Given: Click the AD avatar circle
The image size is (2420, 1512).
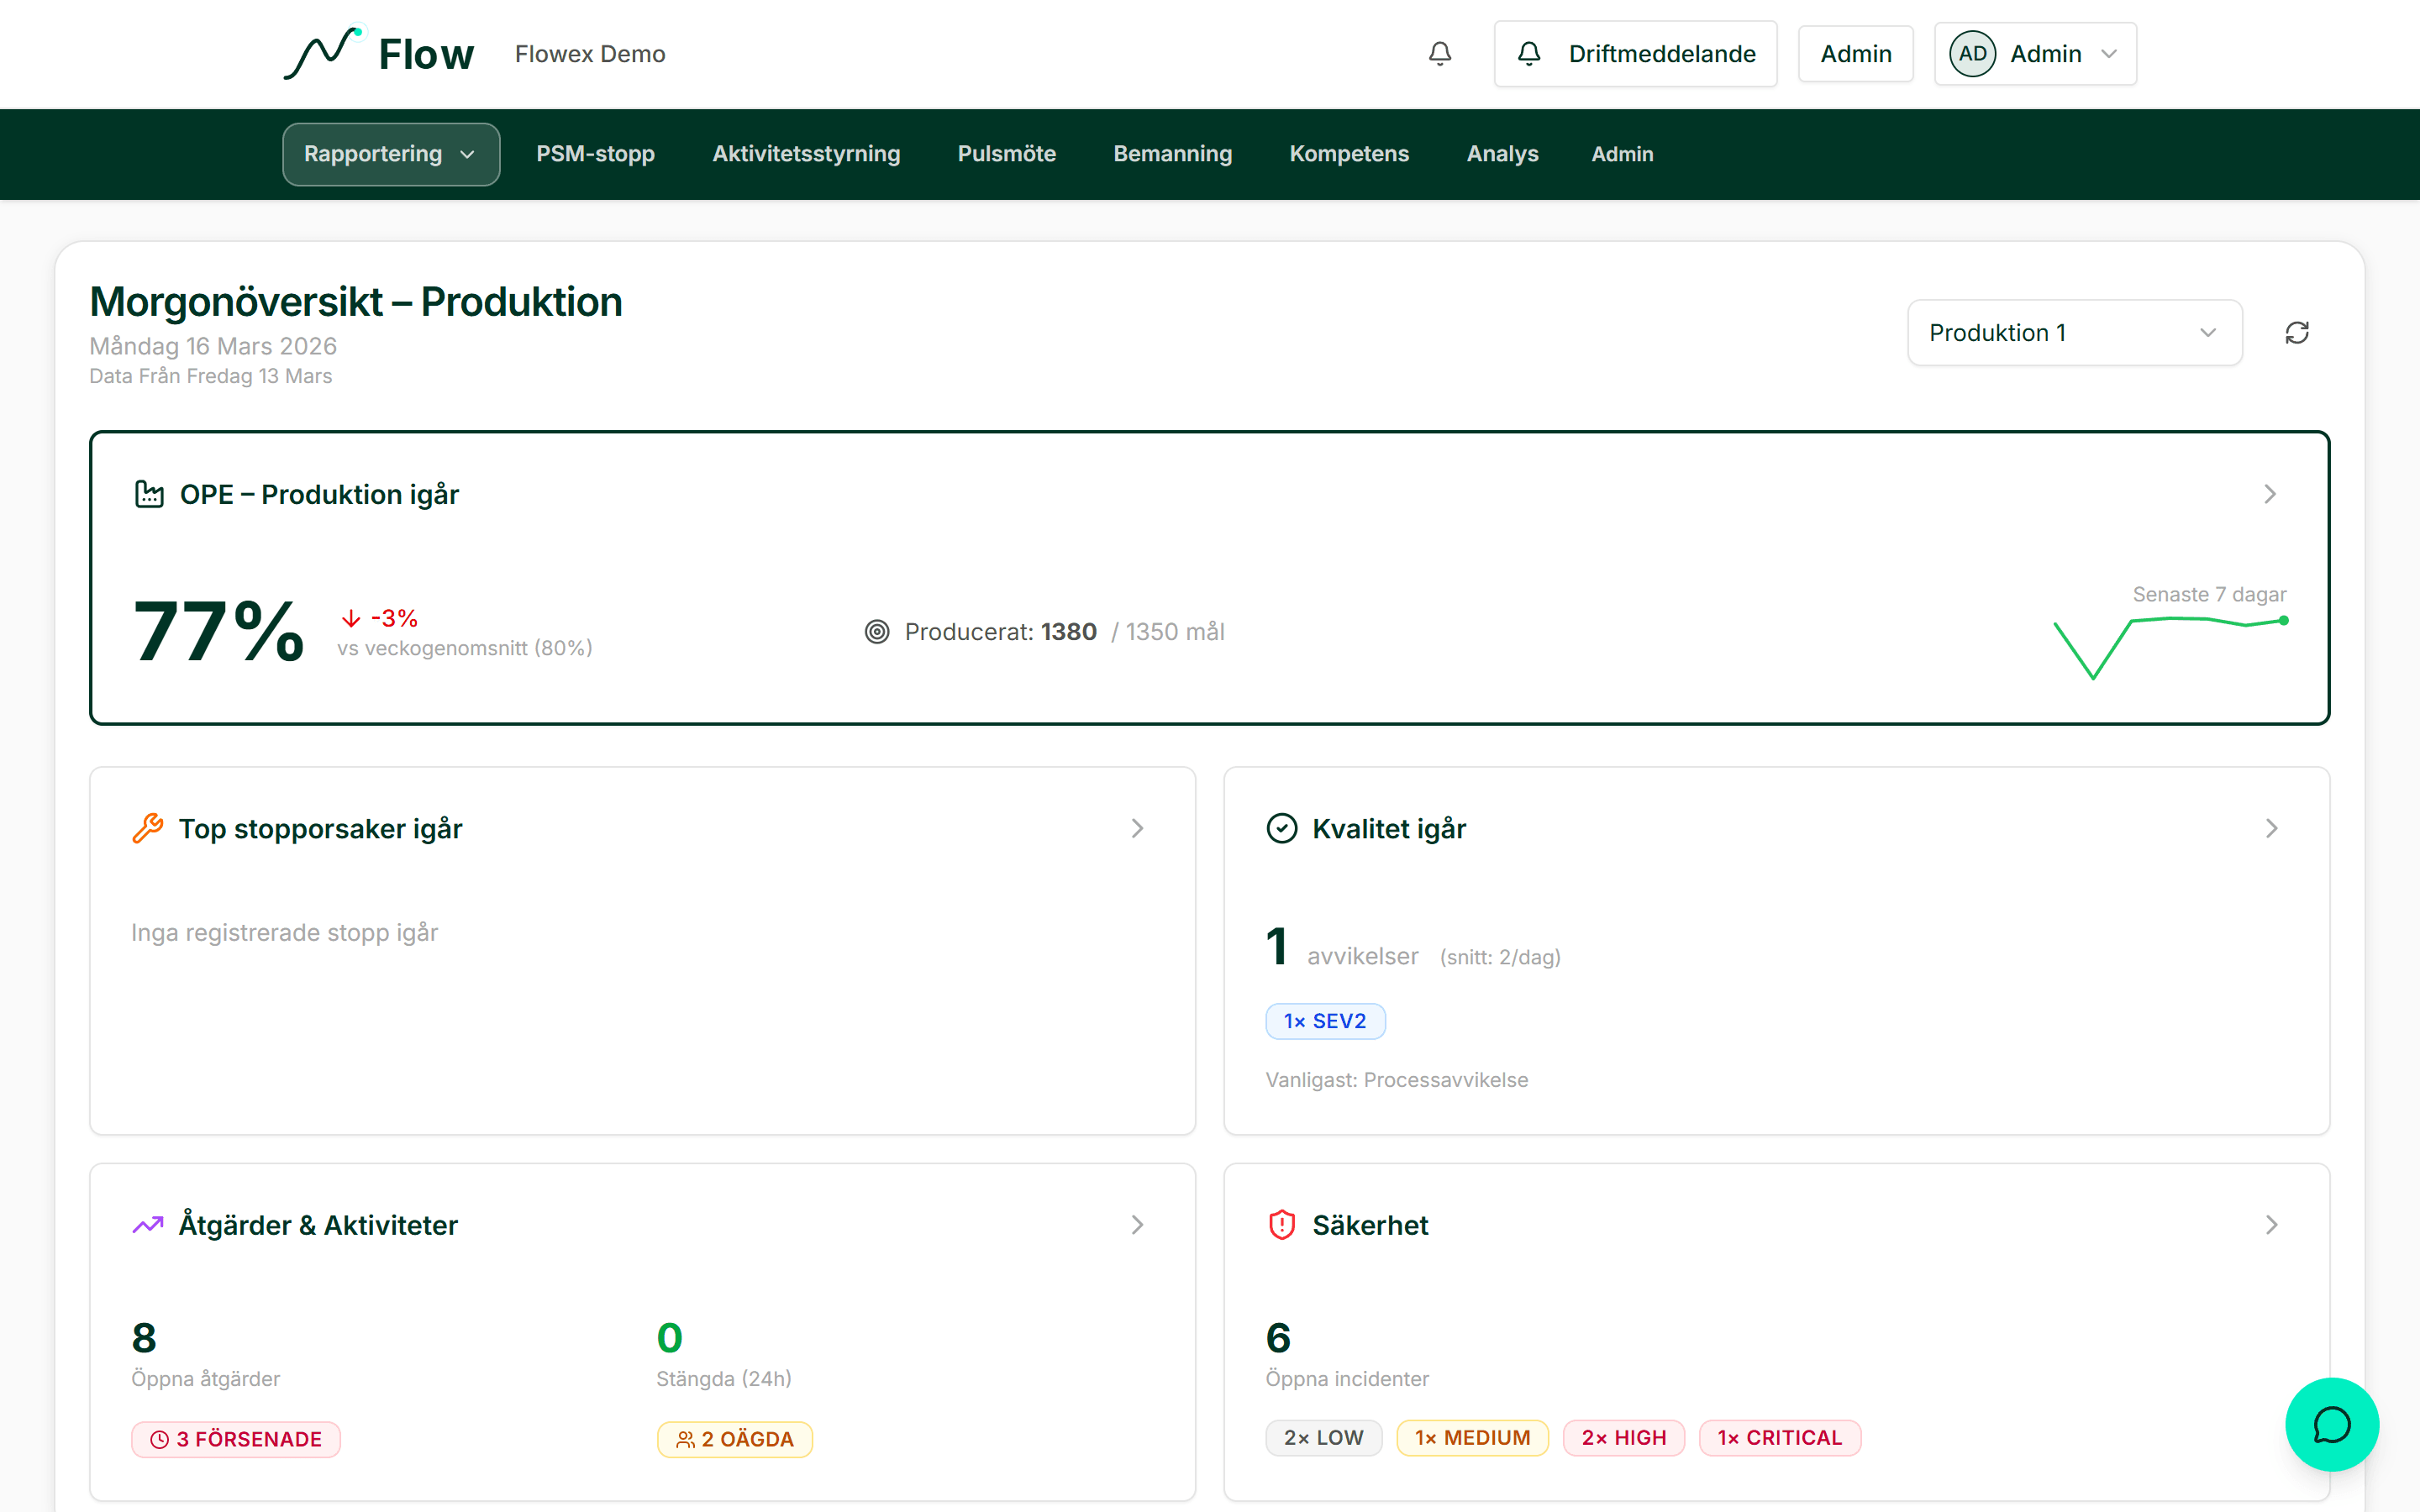Looking at the screenshot, I should 1972,54.
